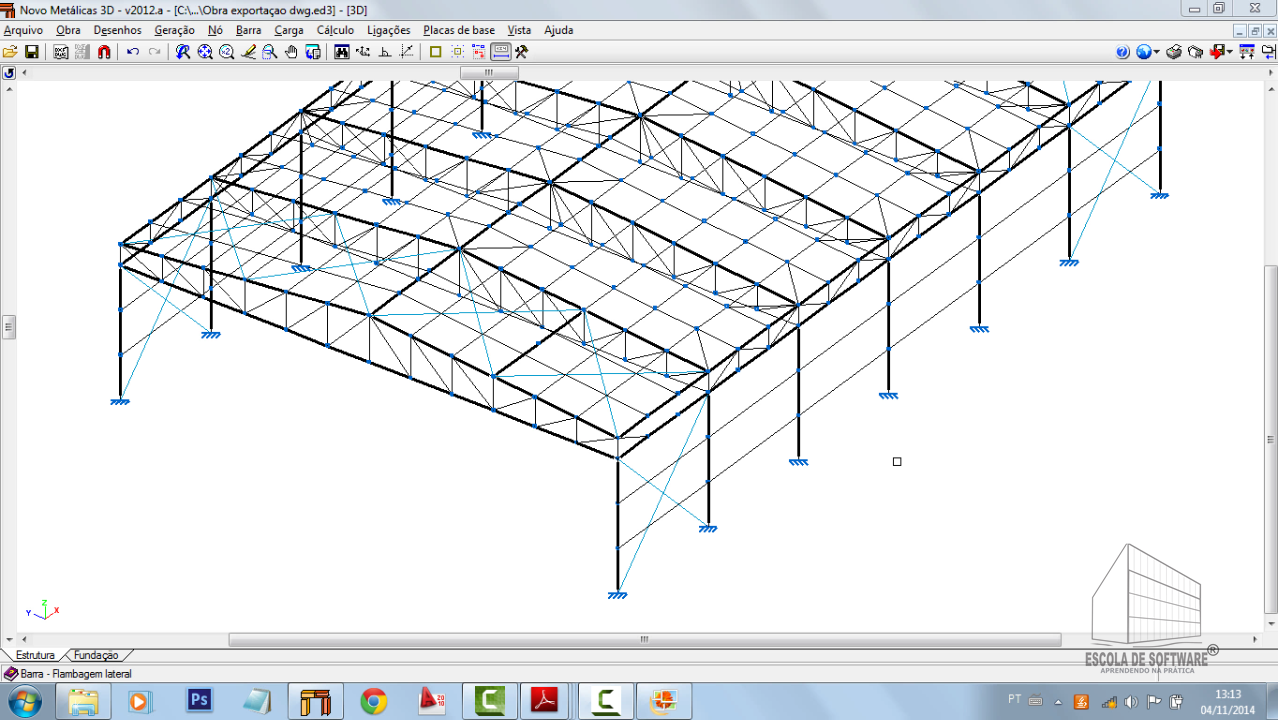Open help with the blue question mark
The width and height of the screenshot is (1278, 720).
[x=1123, y=52]
